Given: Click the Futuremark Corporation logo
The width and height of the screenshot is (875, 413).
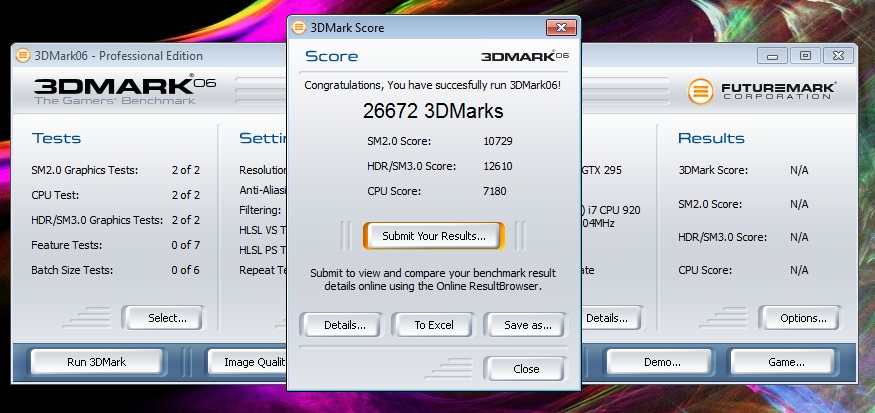Looking at the screenshot, I should click(762, 91).
